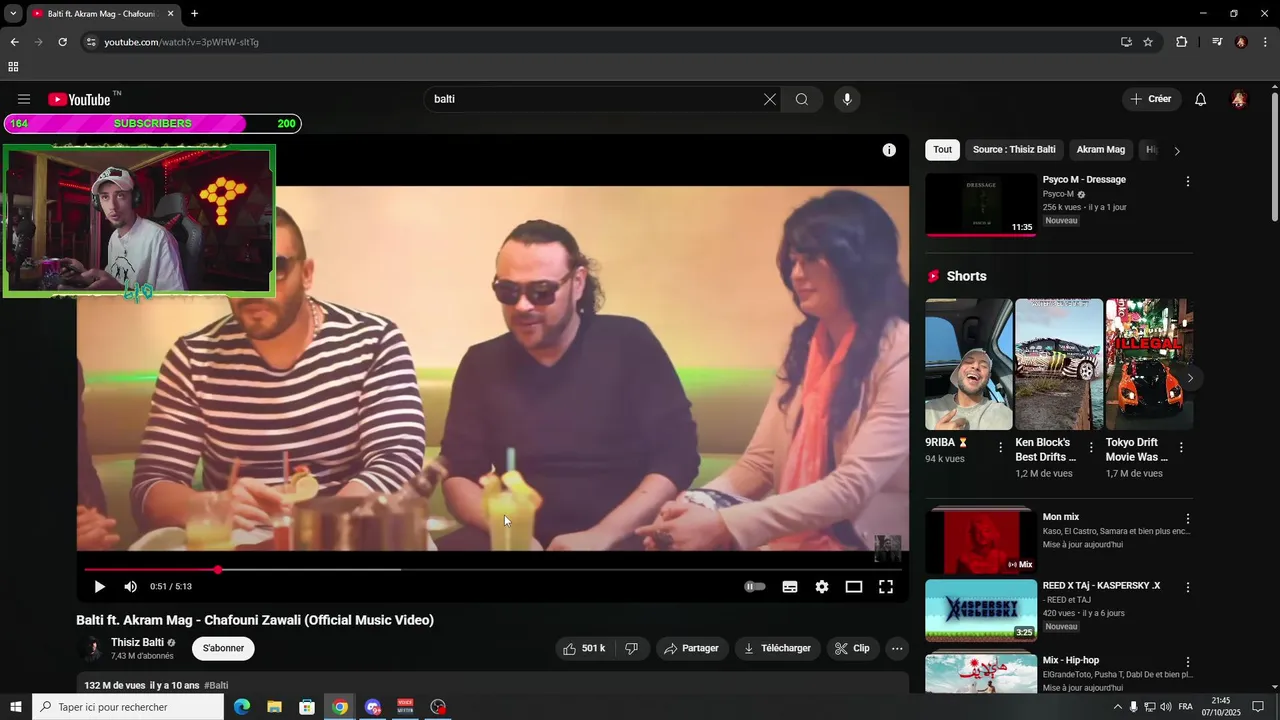Open more actions menu below the video
The width and height of the screenshot is (1280, 720).
pyautogui.click(x=897, y=648)
